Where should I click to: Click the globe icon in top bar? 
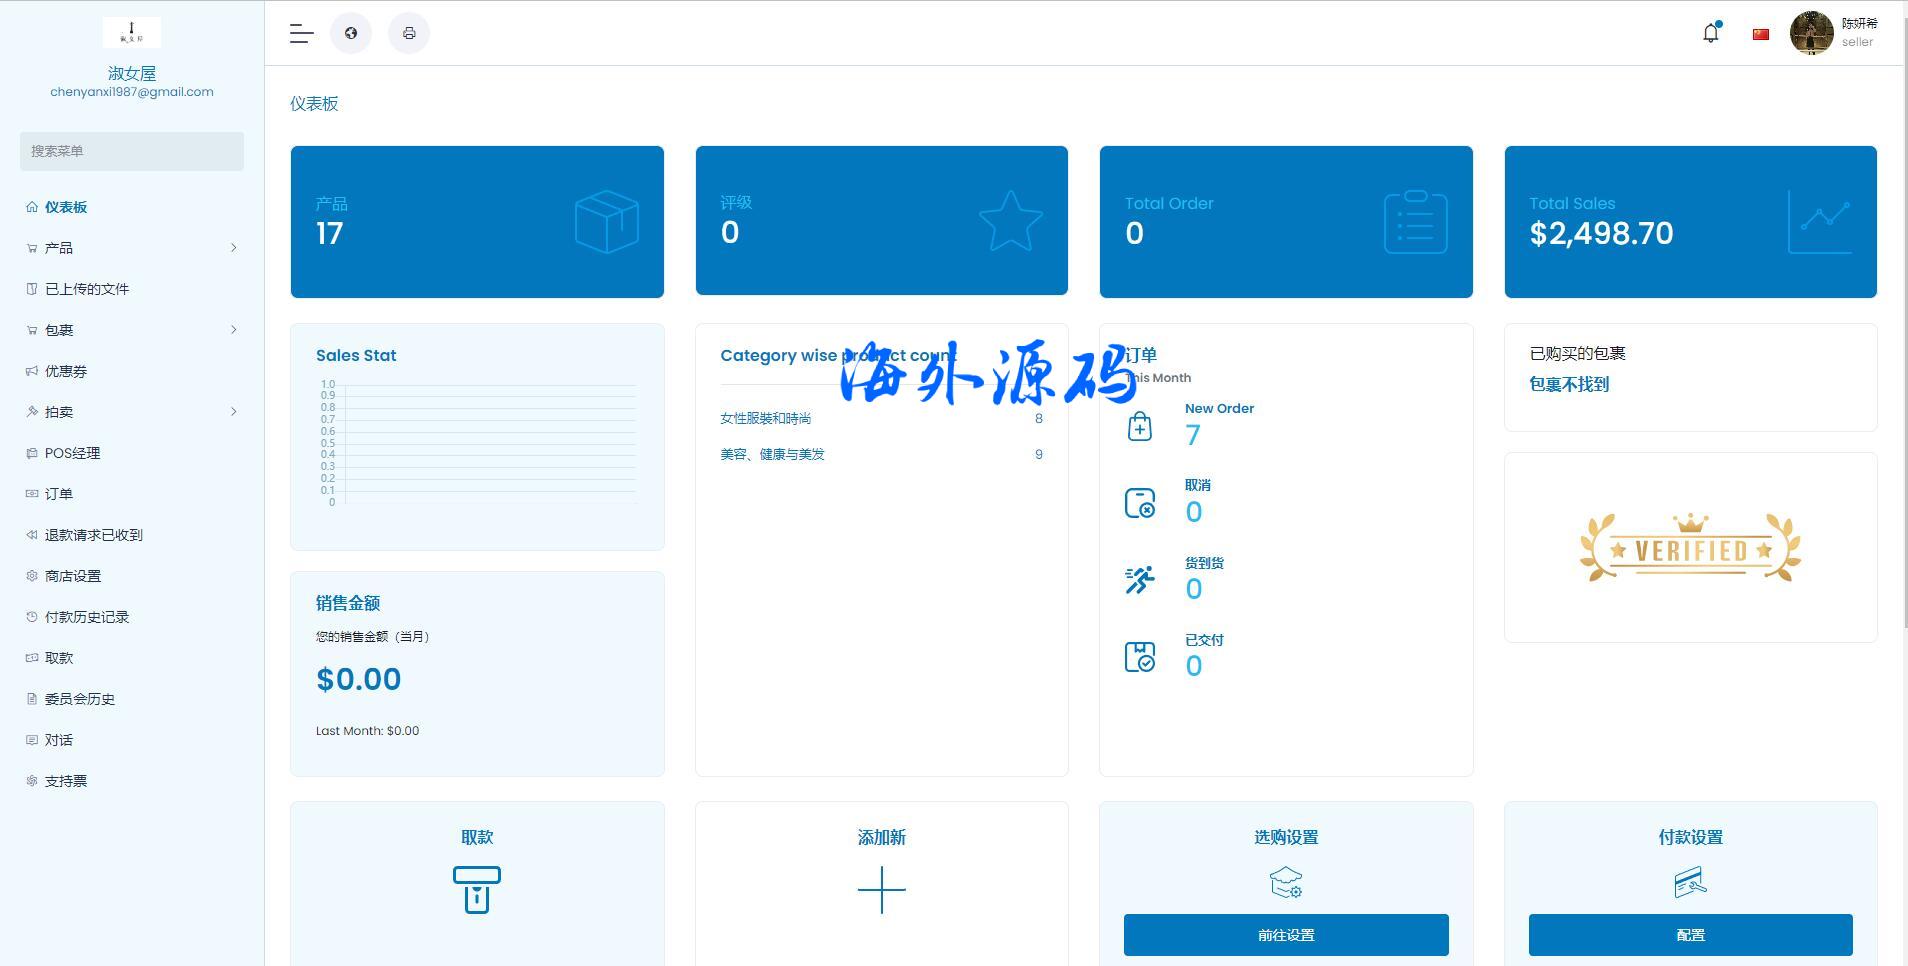351,34
